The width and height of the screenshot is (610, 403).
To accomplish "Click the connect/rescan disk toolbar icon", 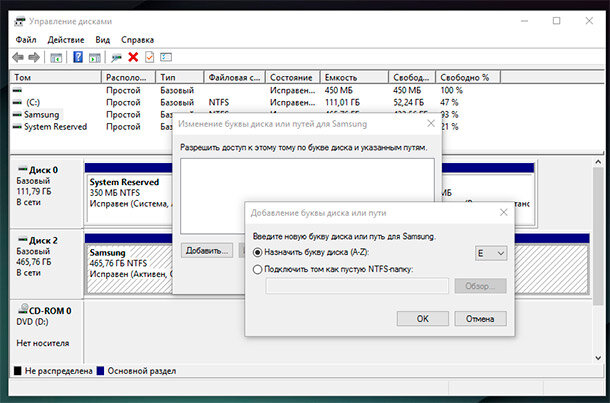I will pyautogui.click(x=116, y=58).
